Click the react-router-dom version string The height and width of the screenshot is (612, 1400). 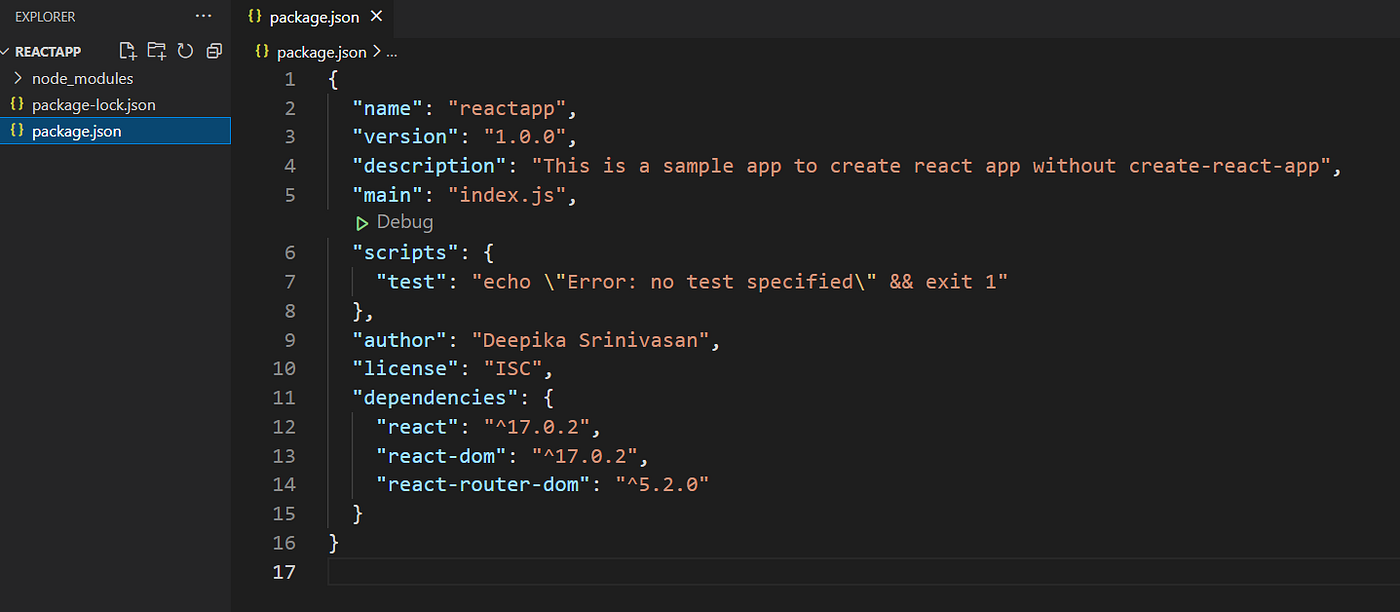[663, 484]
